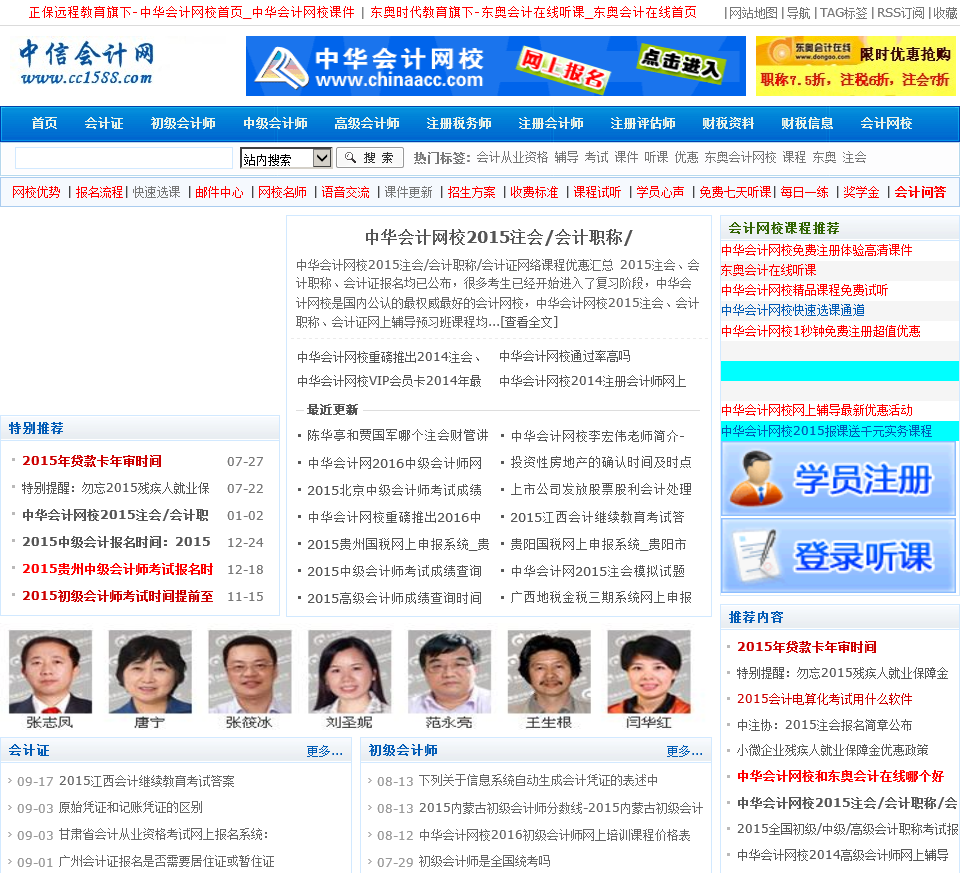Open 2015北京中级会计师考试成绩 in 最近更新
The width and height of the screenshot is (960, 873).
(394, 490)
